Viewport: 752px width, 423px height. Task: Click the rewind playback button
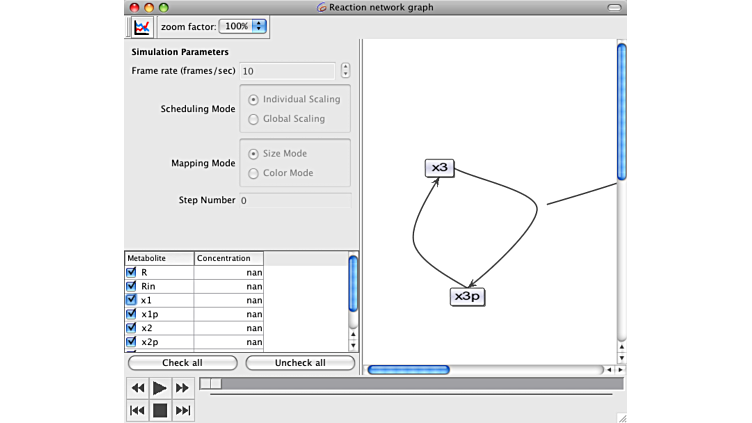point(138,388)
